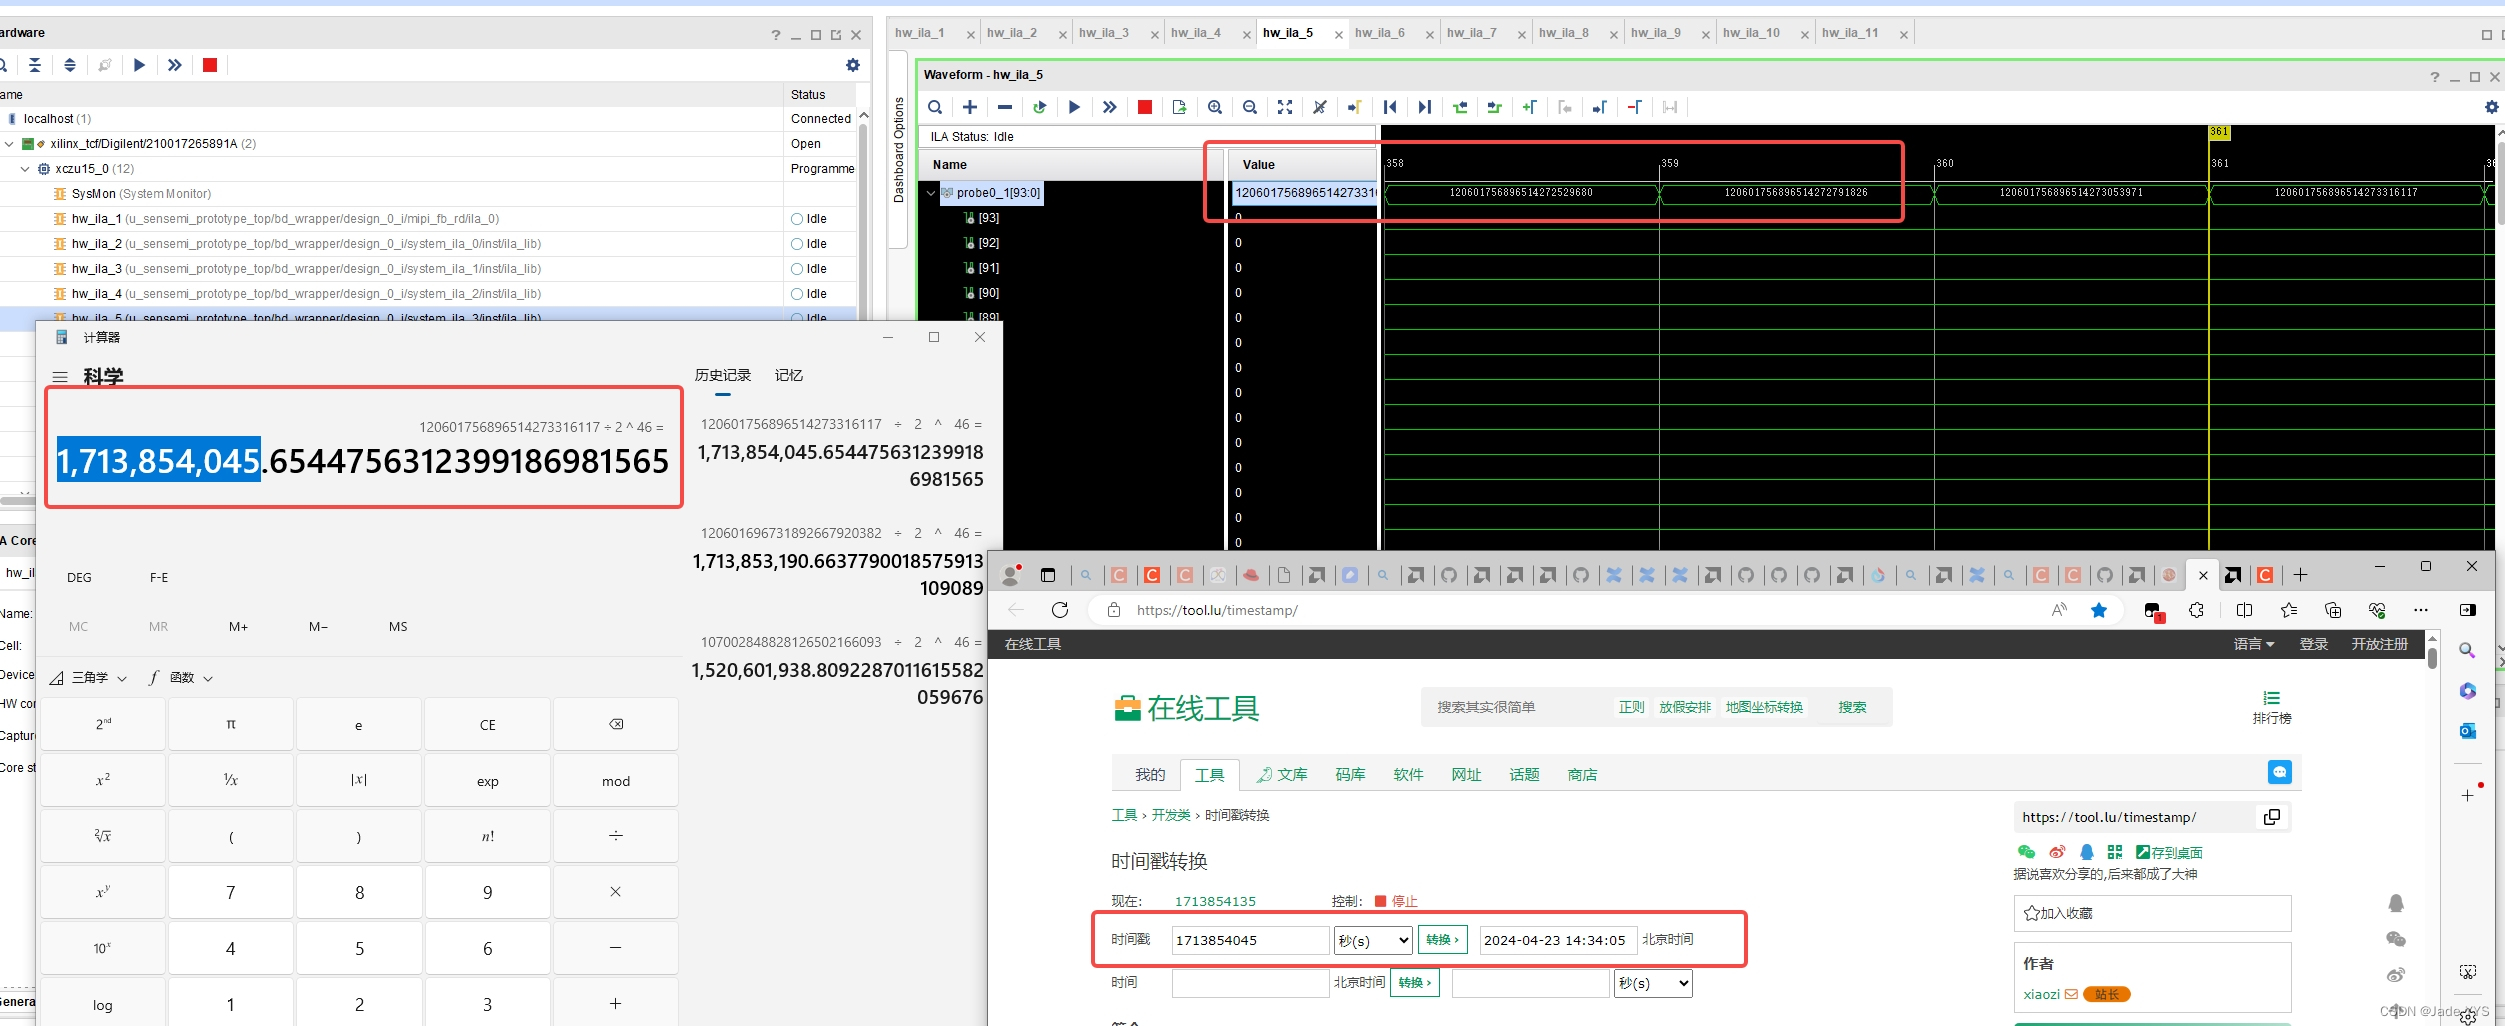The width and height of the screenshot is (2505, 1026).
Task: Open 历史记录 tab in calculator
Action: pos(723,374)
